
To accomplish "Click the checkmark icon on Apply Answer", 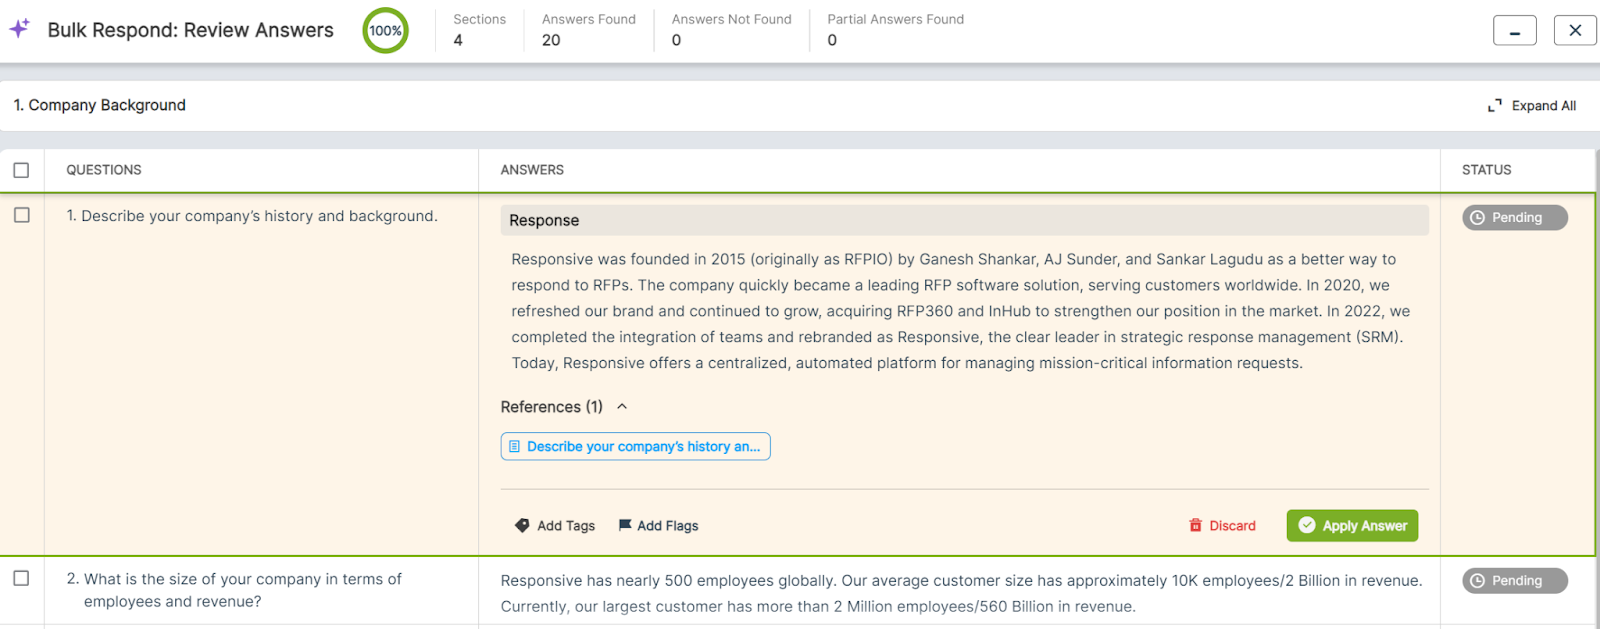I will tap(1307, 525).
